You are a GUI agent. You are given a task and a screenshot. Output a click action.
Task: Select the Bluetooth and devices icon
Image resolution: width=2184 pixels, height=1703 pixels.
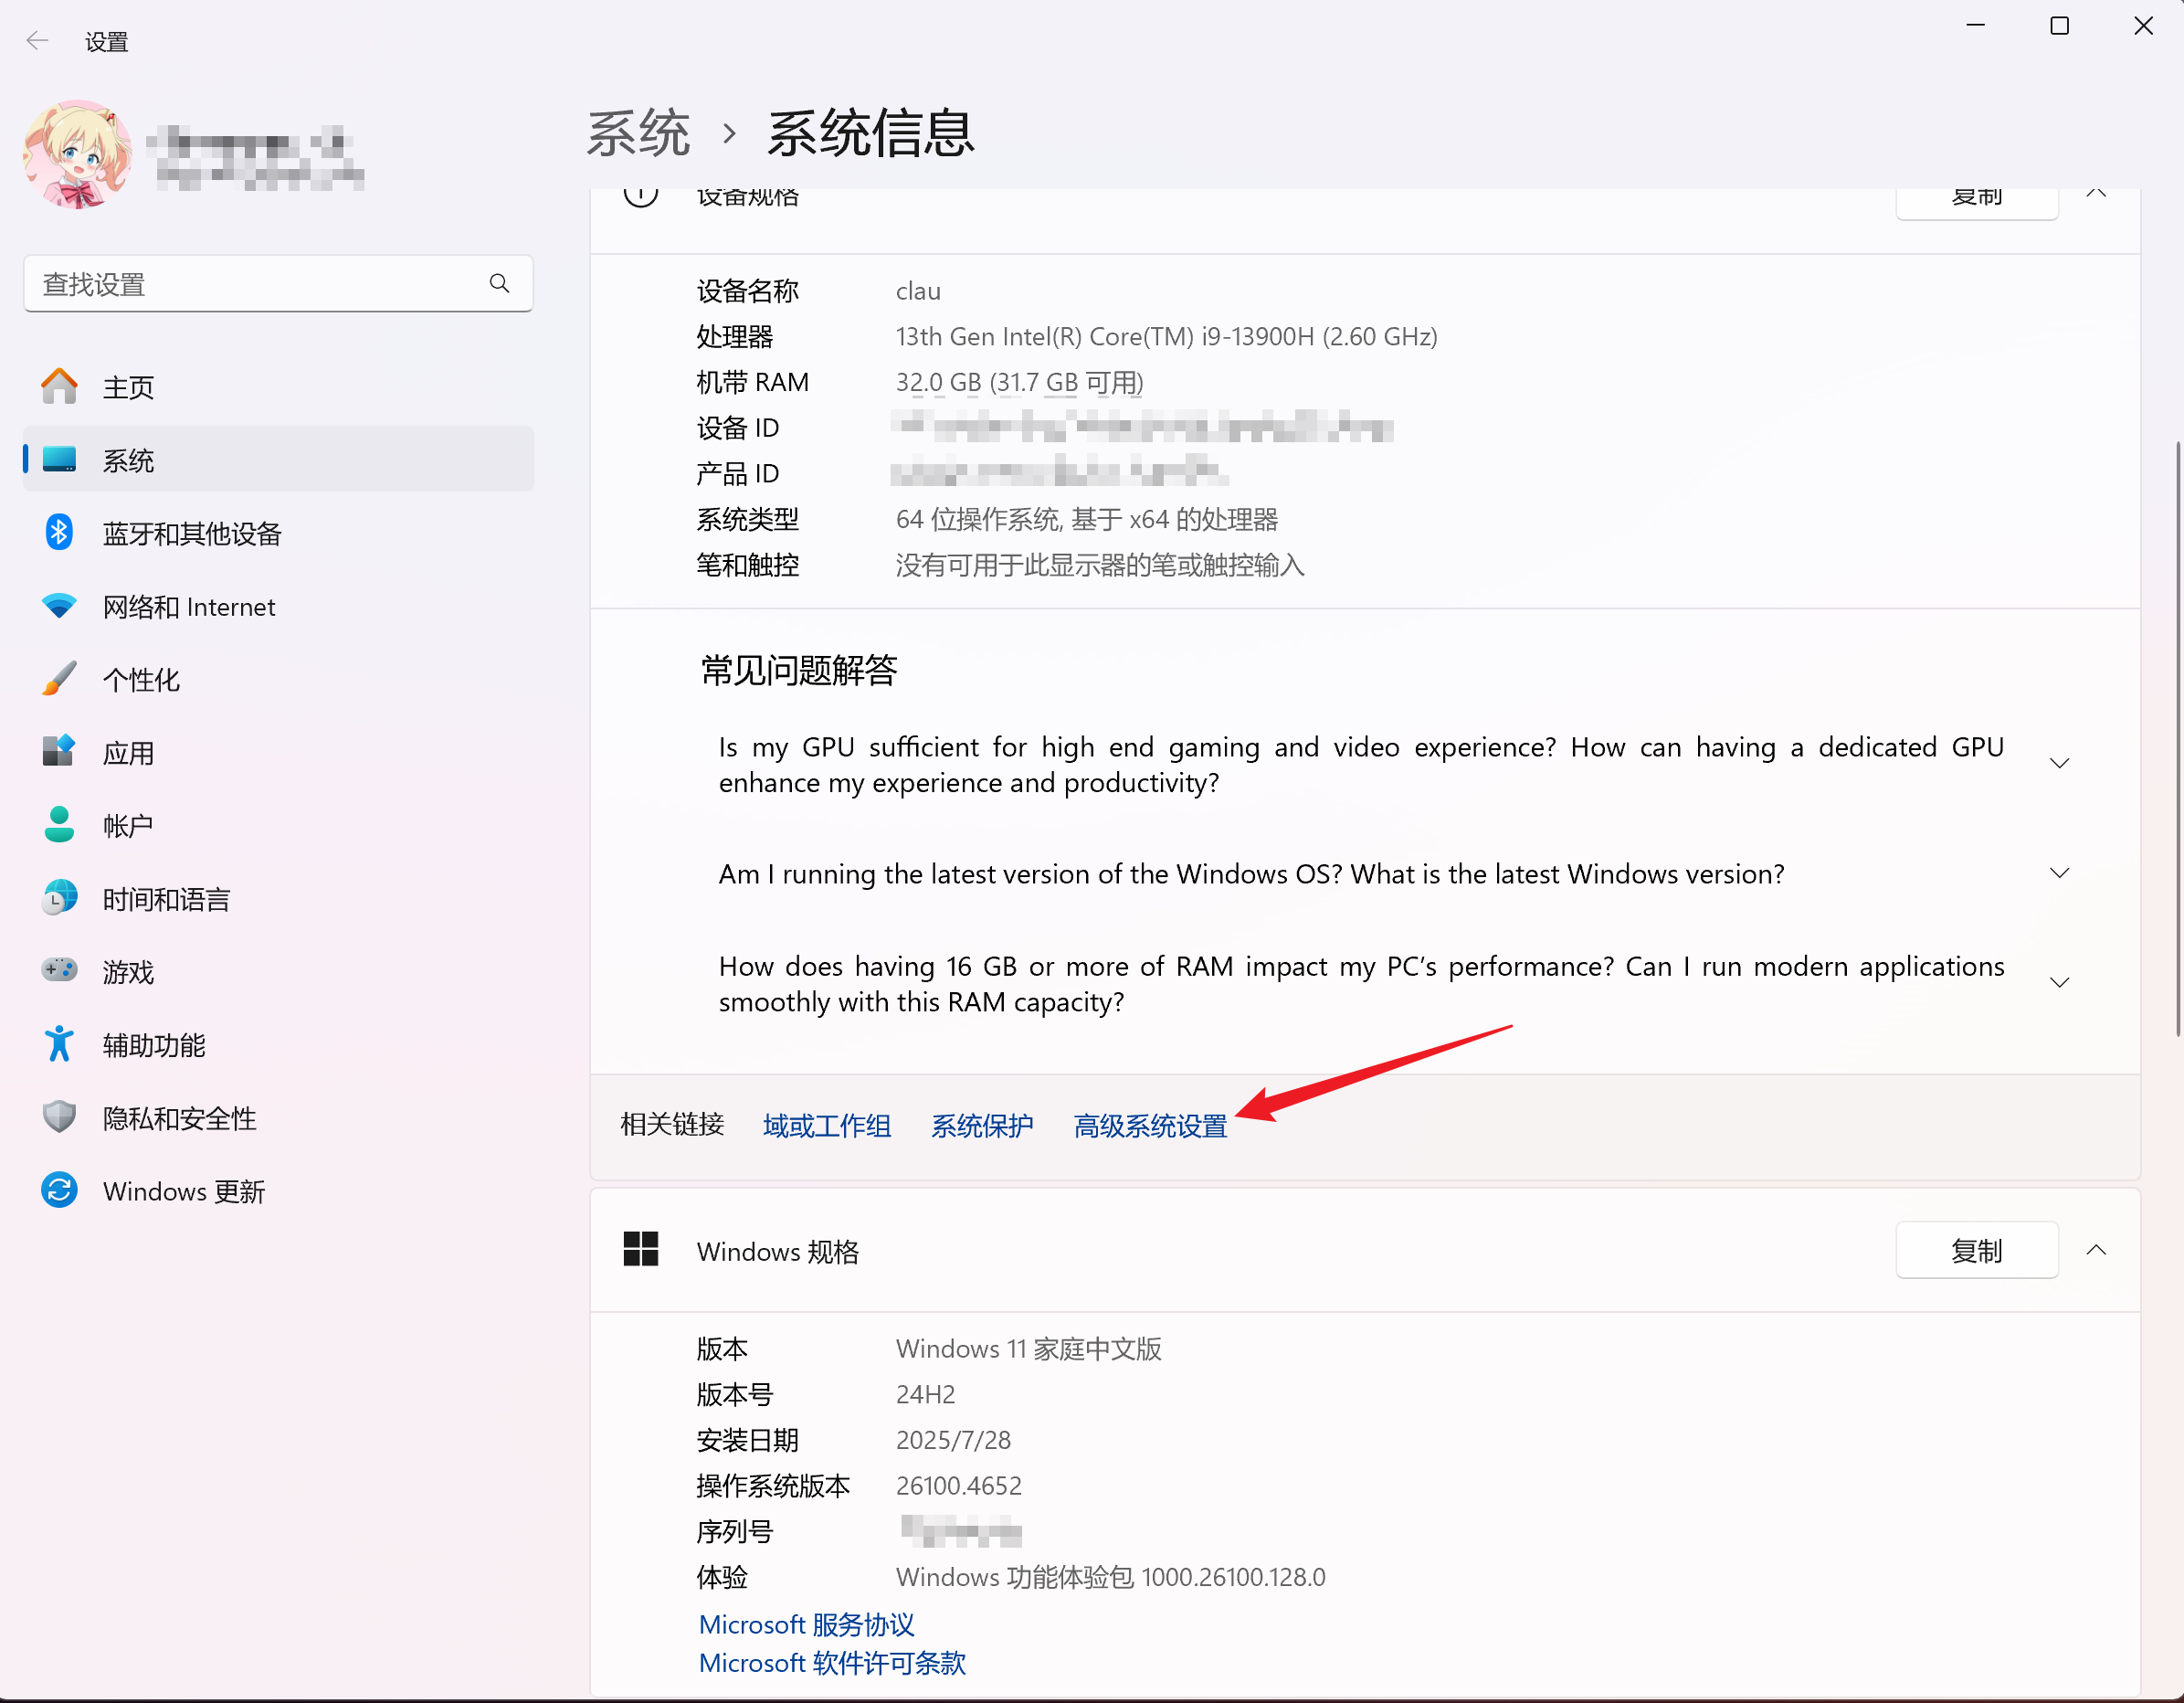click(x=59, y=532)
